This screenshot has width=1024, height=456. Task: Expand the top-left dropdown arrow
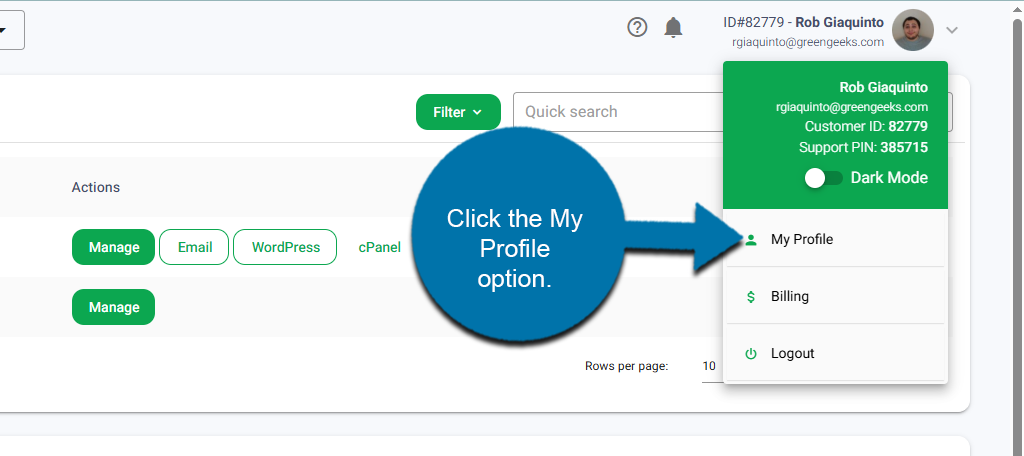pos(3,30)
